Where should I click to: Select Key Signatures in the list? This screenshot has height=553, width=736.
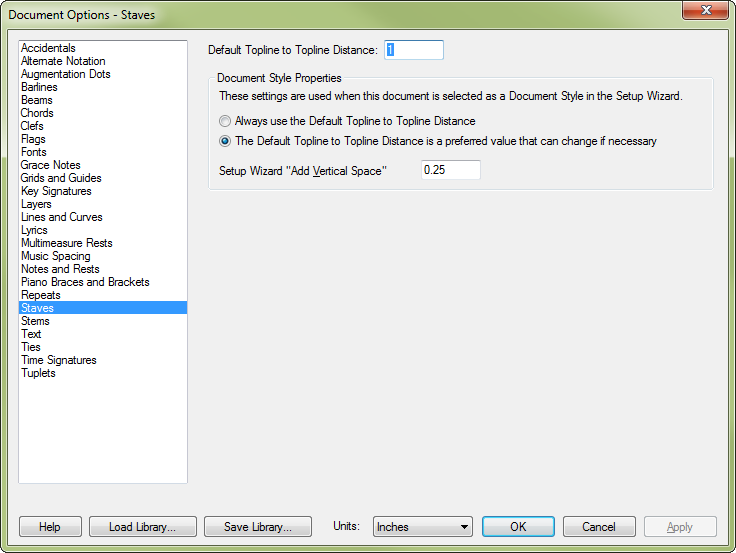56,191
